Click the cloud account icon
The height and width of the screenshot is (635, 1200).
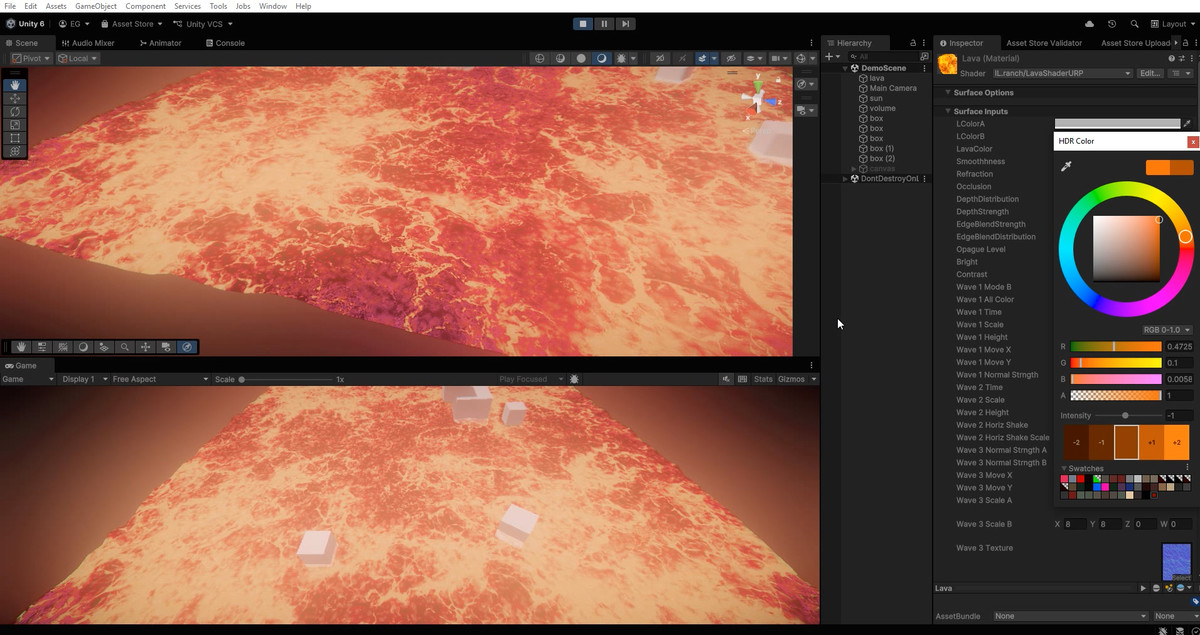(1089, 24)
